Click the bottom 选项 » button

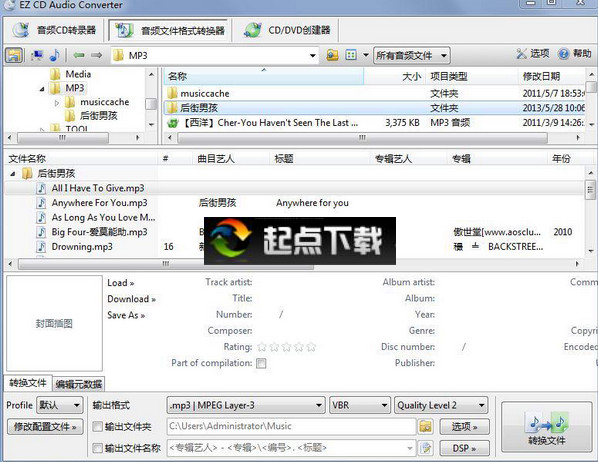(x=465, y=427)
